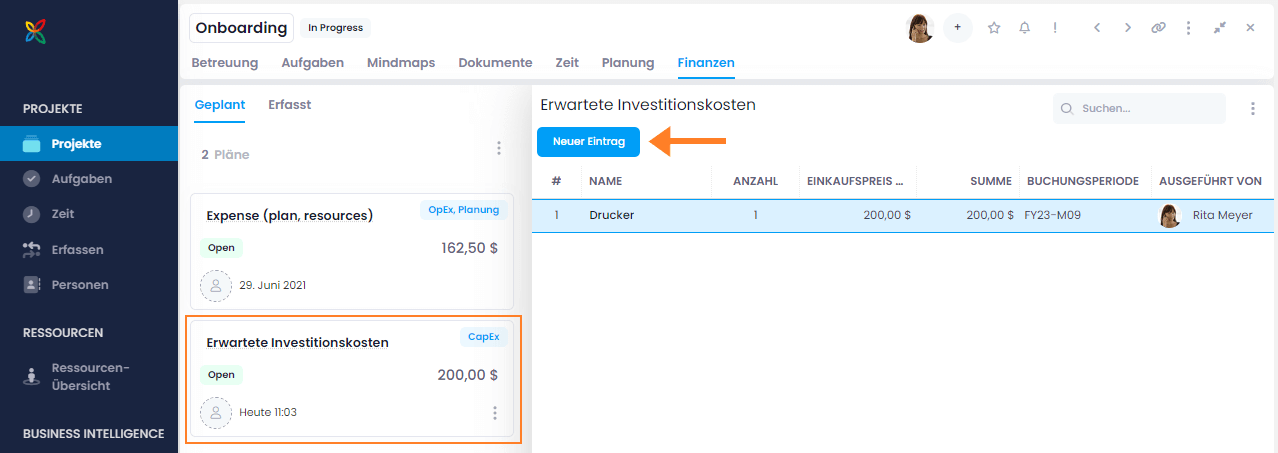
Task: Add a member with plus button
Action: (957, 28)
